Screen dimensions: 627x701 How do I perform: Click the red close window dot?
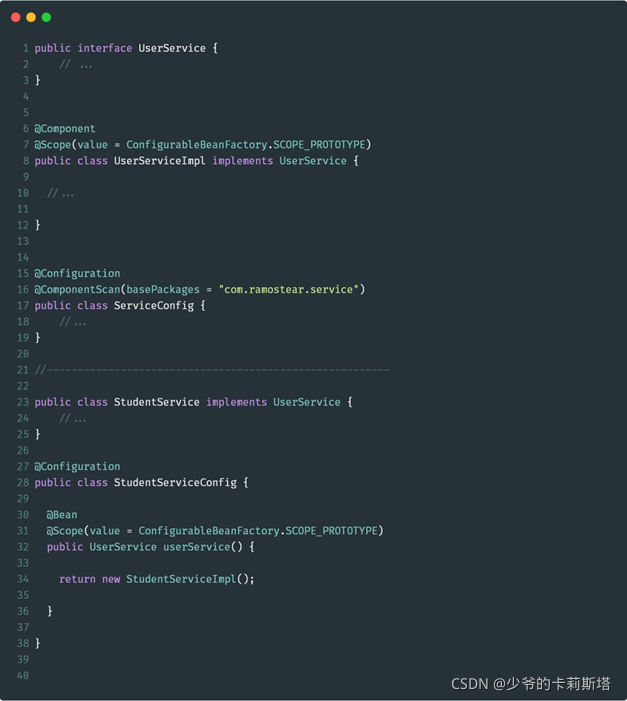(16, 17)
